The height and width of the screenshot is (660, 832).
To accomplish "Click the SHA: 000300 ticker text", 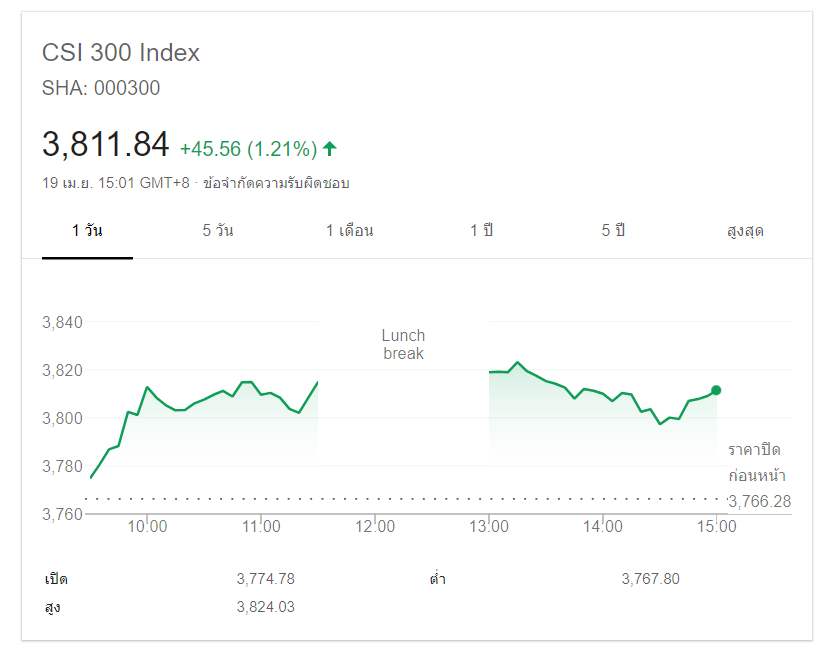I will 101,88.
